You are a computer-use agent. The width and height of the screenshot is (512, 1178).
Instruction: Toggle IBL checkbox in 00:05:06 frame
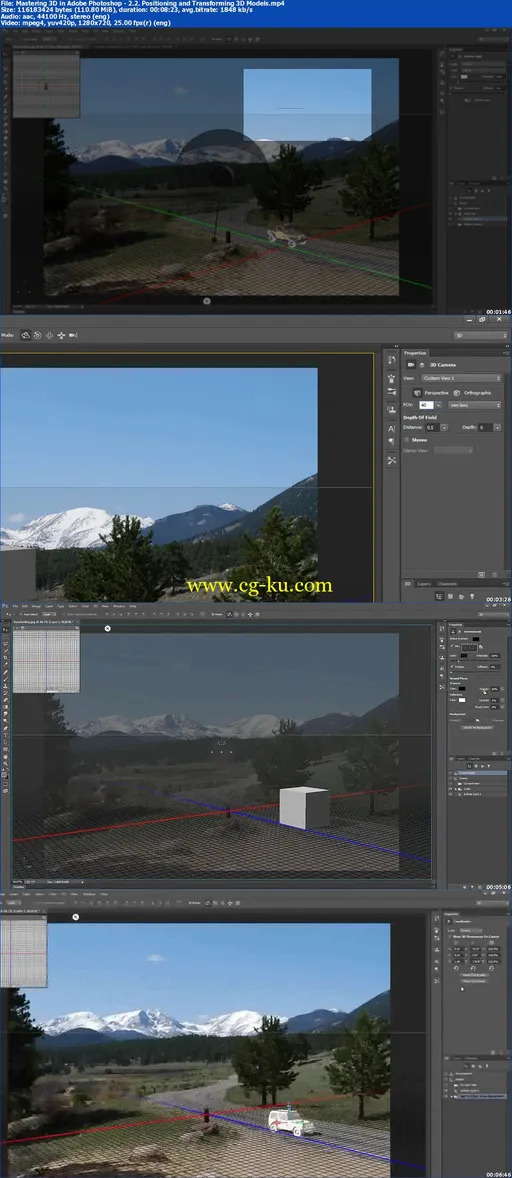click(452, 645)
